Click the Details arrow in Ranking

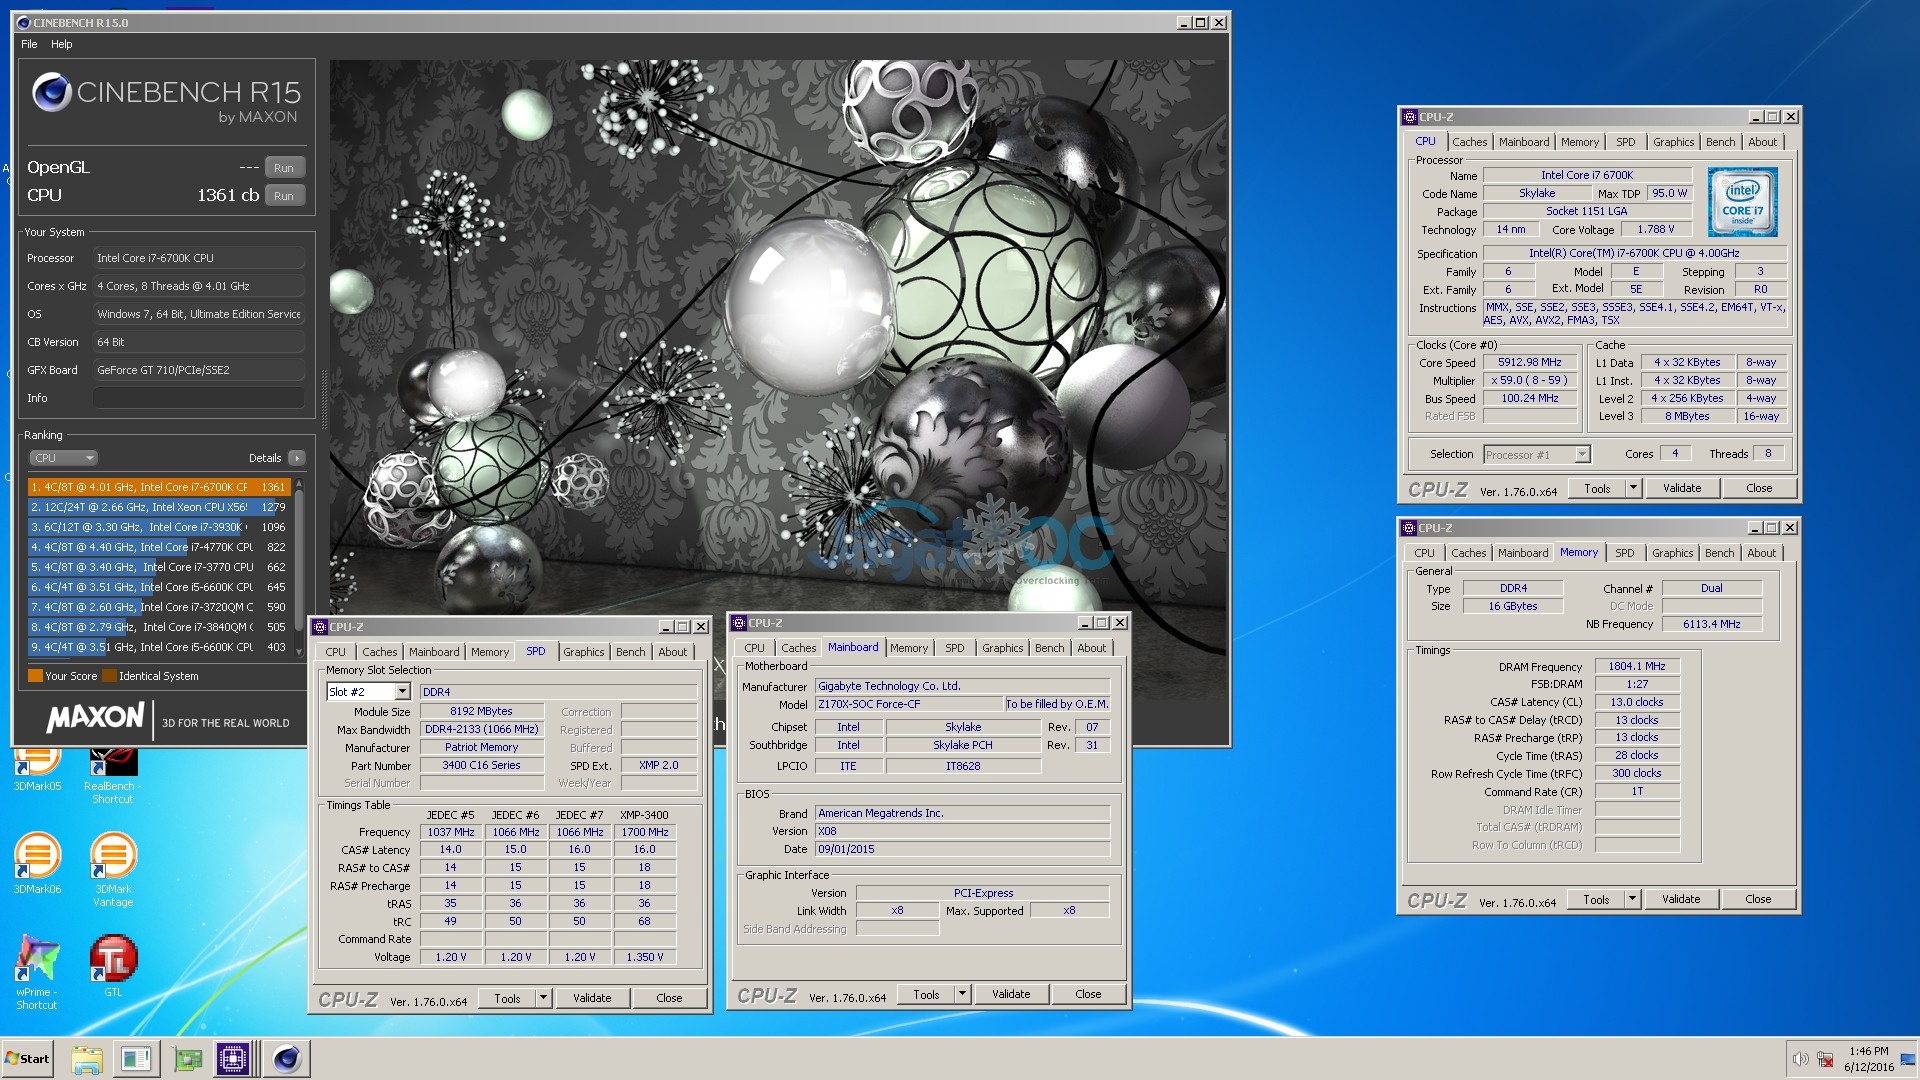click(x=296, y=458)
